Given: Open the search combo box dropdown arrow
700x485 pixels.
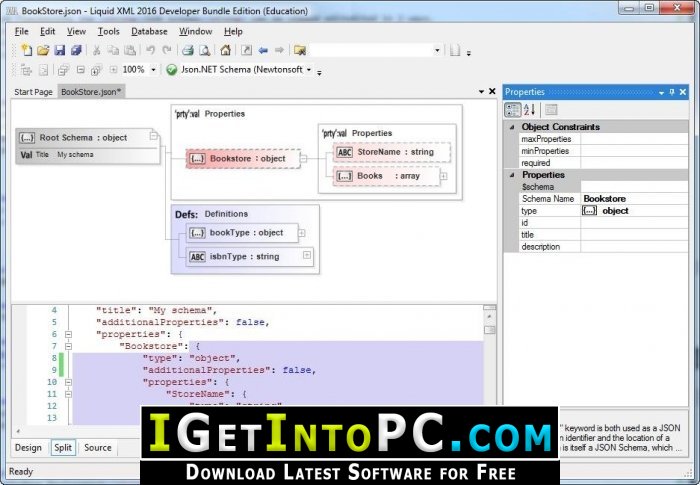Looking at the screenshot, I should (x=437, y=50).
